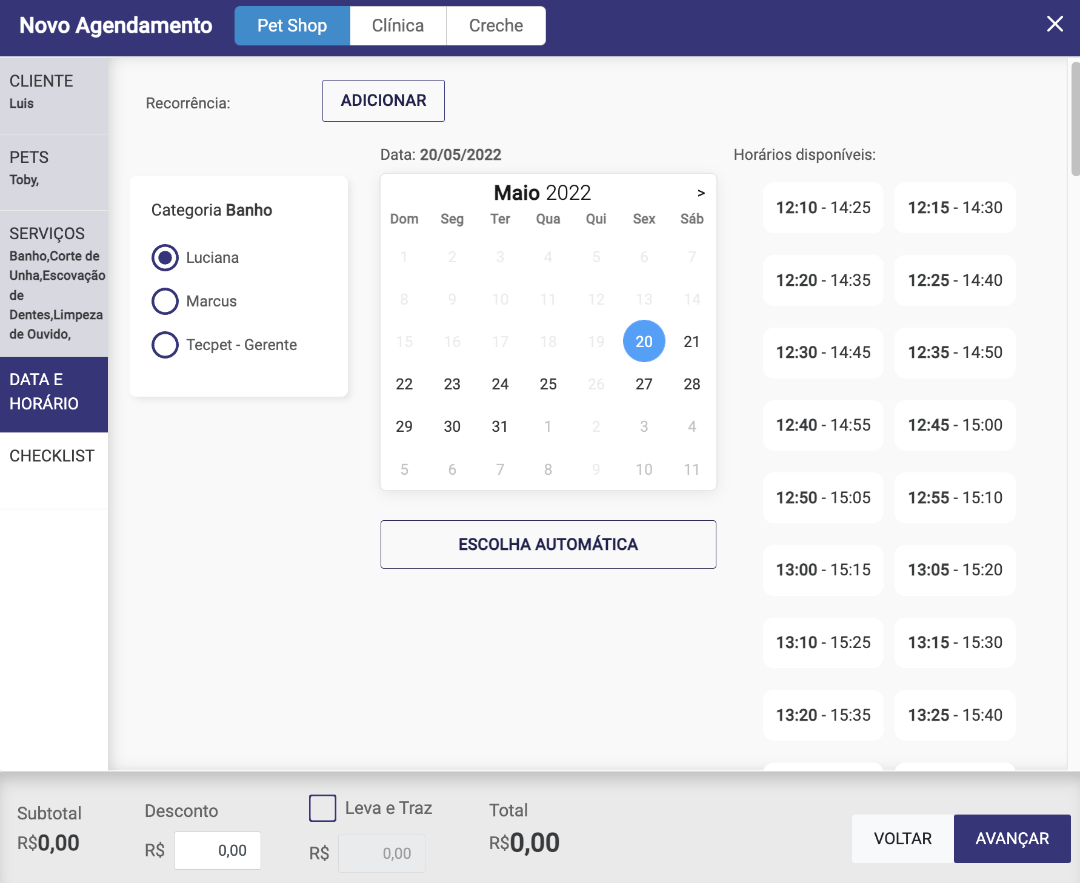This screenshot has width=1080, height=883.
Task: Select May 27 on the calendar
Action: pyautogui.click(x=644, y=384)
